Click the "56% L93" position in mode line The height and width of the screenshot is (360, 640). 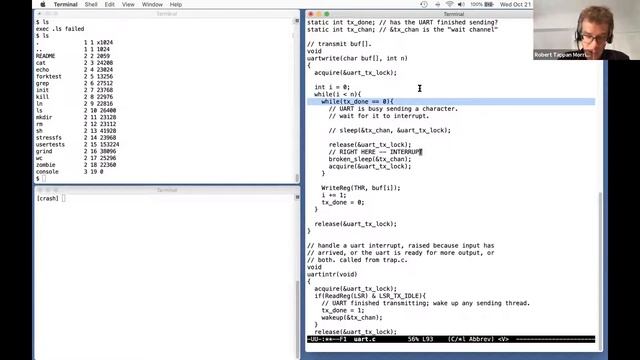point(420,339)
